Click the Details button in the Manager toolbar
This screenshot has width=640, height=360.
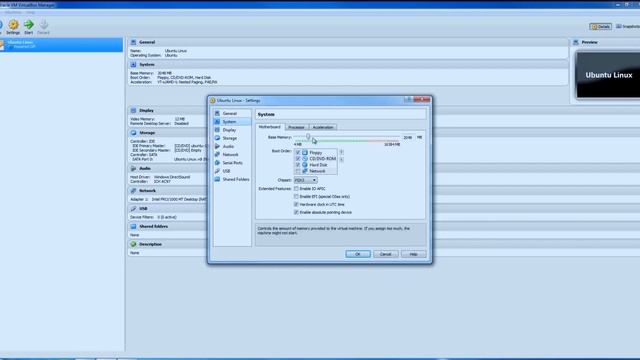(600, 27)
